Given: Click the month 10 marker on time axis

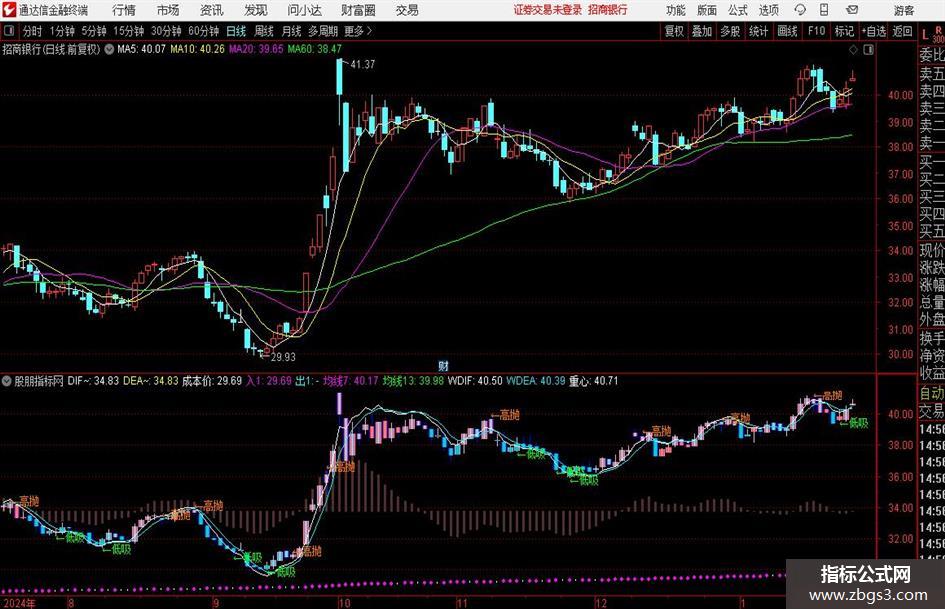Looking at the screenshot, I should (x=344, y=603).
